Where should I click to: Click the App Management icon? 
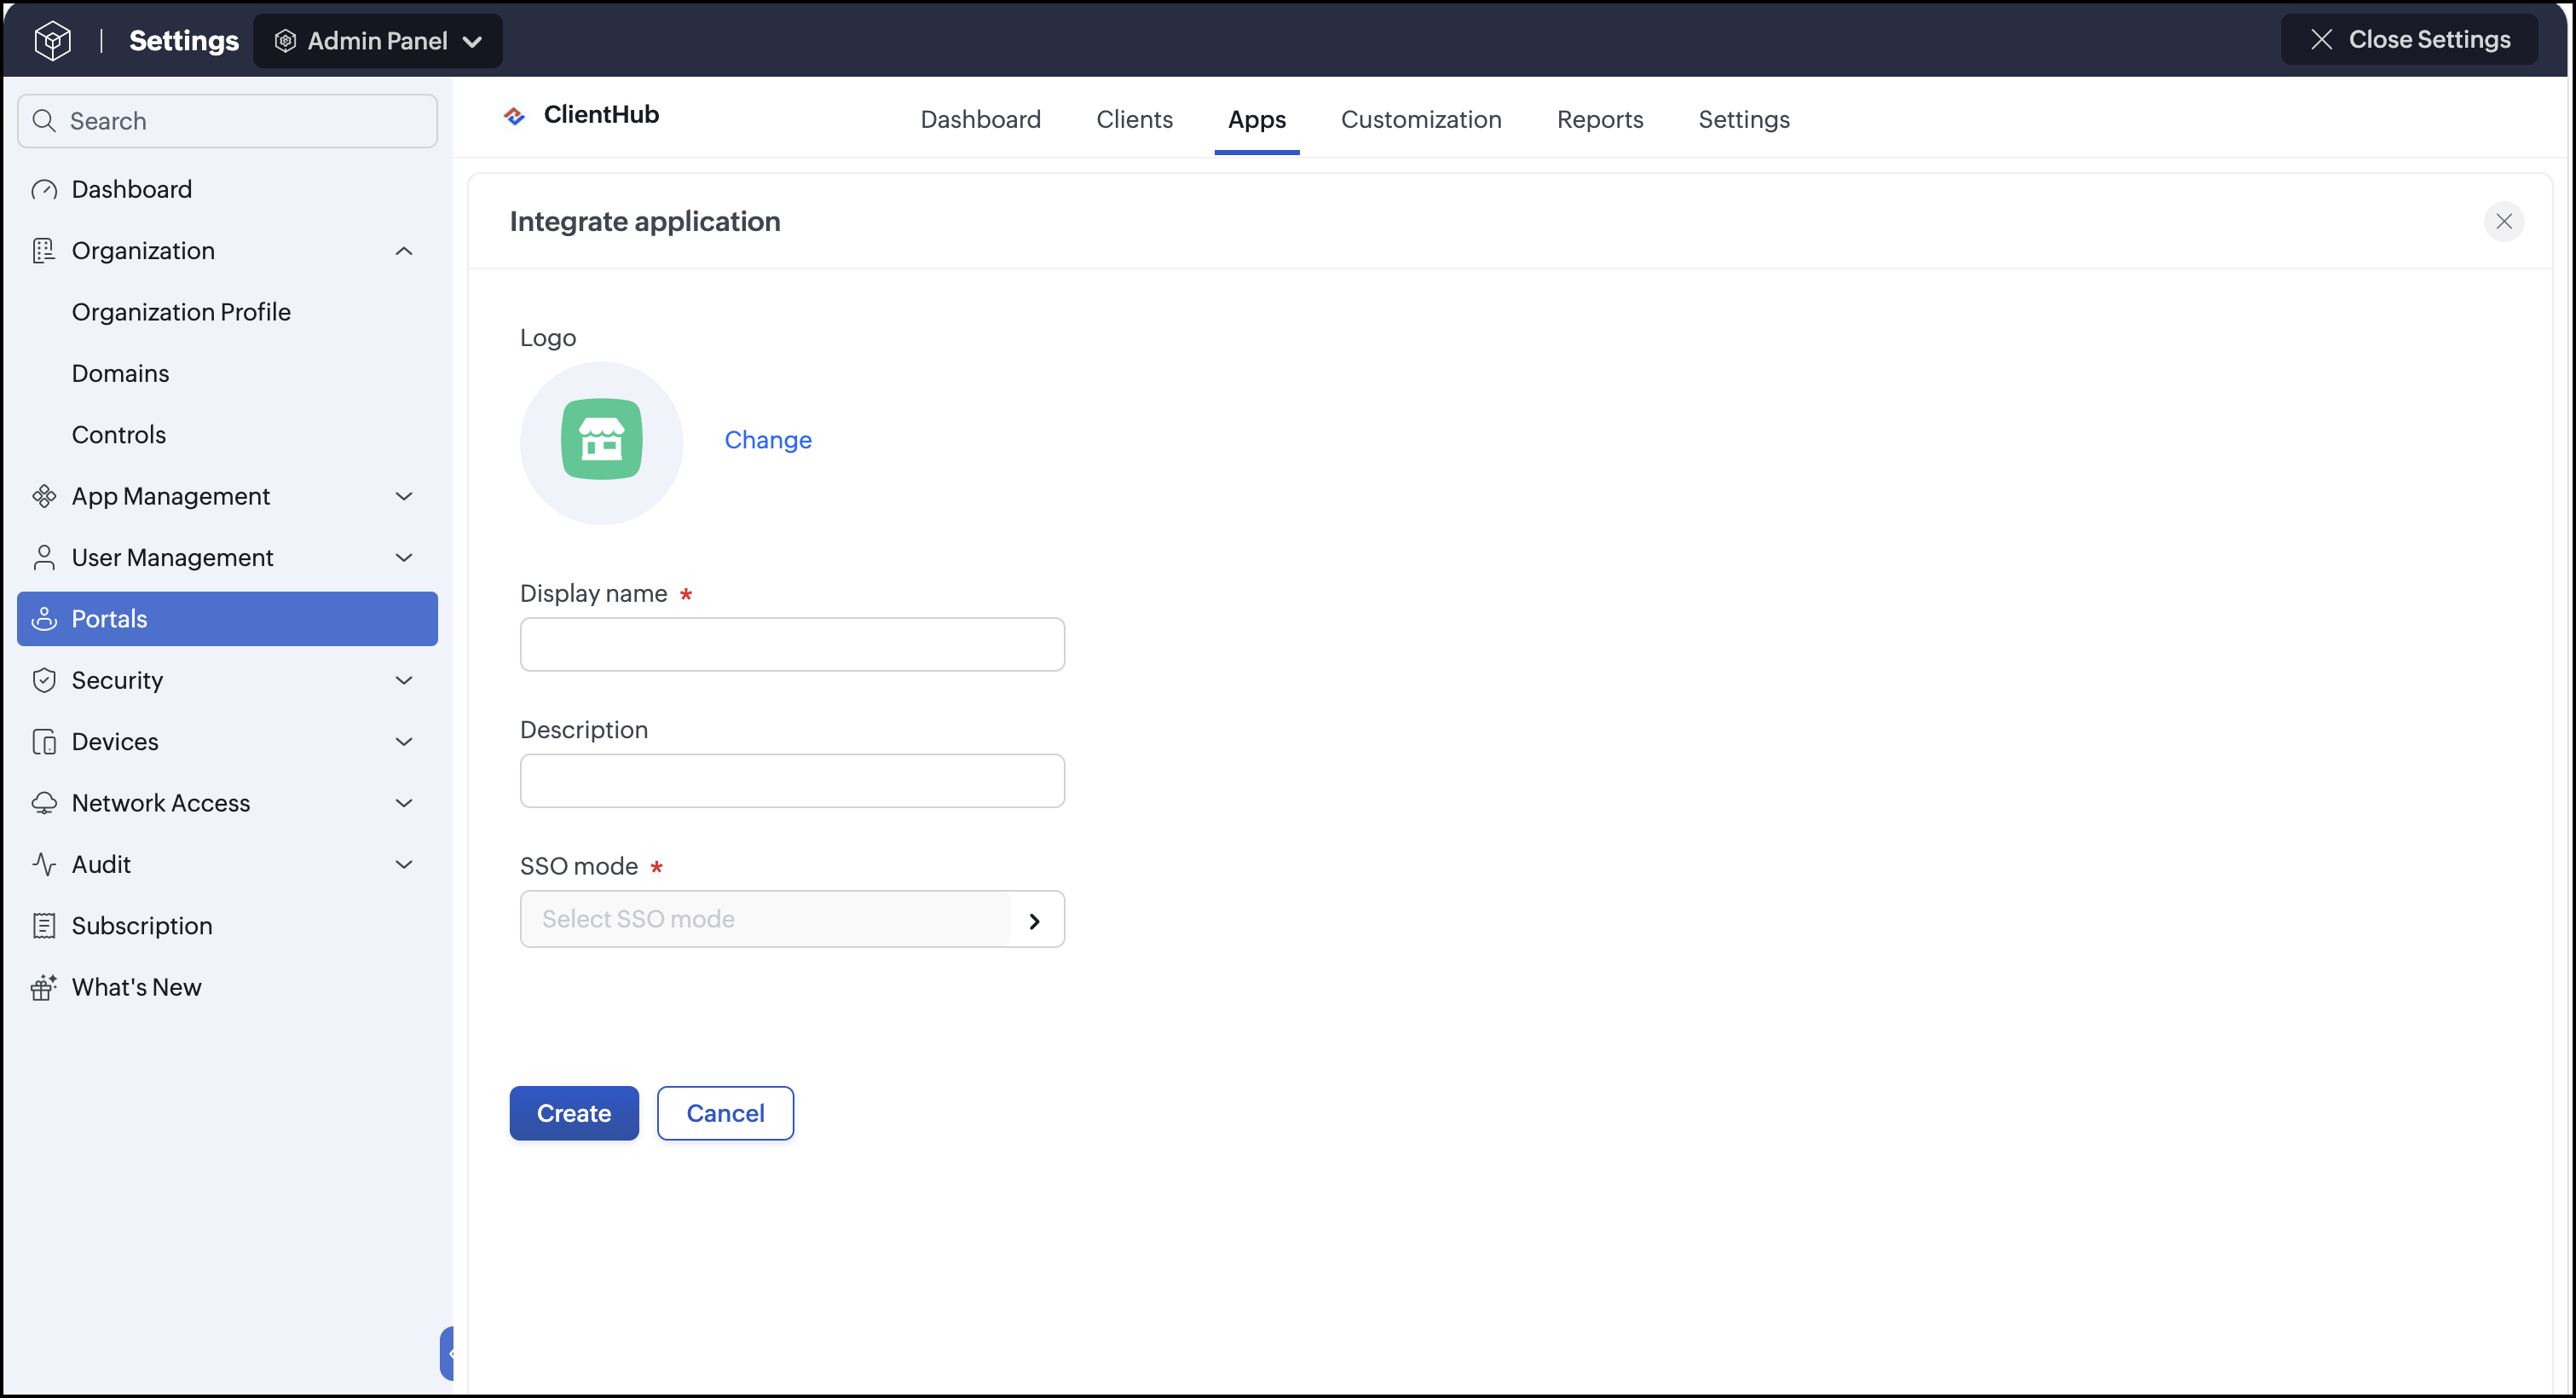(x=44, y=497)
